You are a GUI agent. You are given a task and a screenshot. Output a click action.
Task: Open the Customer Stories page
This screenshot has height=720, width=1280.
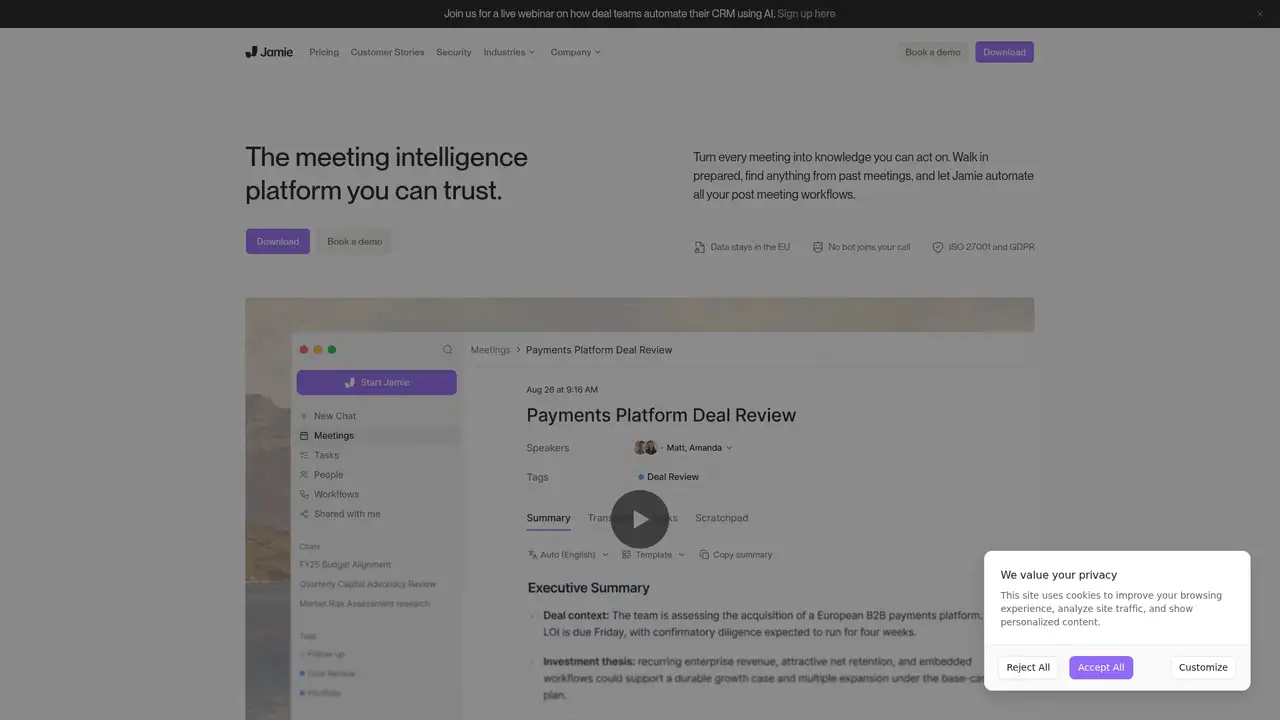click(387, 52)
